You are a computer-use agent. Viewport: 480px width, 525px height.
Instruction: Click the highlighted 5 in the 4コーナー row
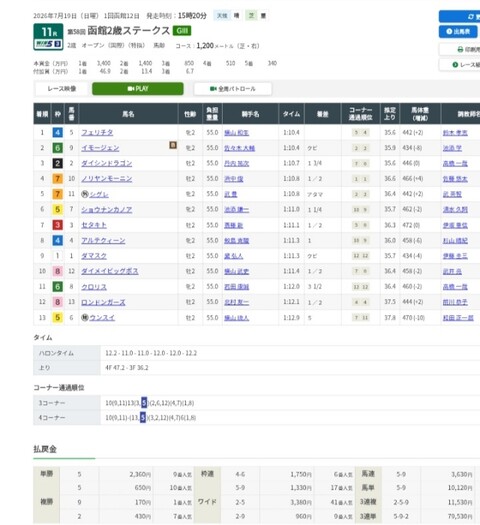[x=143, y=418]
